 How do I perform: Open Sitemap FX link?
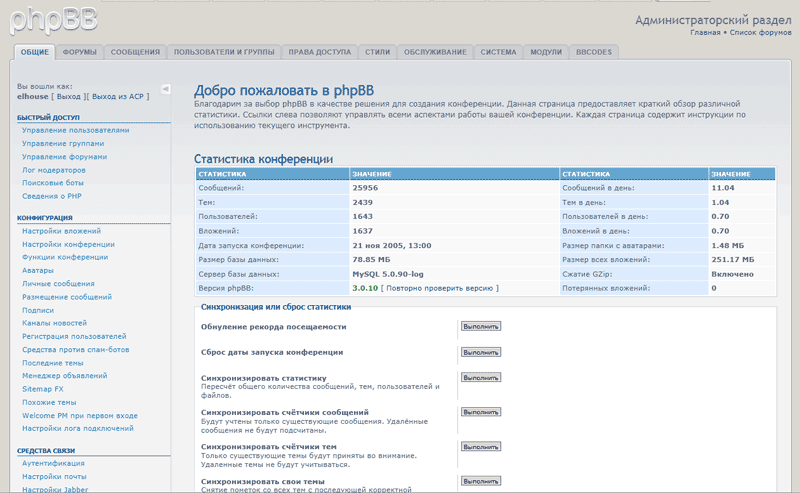(x=42, y=389)
